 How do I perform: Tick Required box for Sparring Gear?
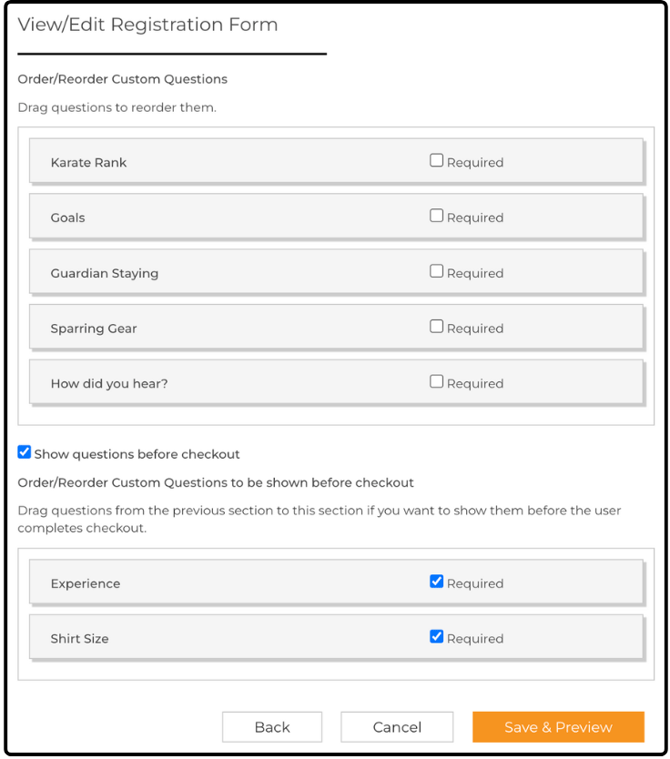pos(436,326)
